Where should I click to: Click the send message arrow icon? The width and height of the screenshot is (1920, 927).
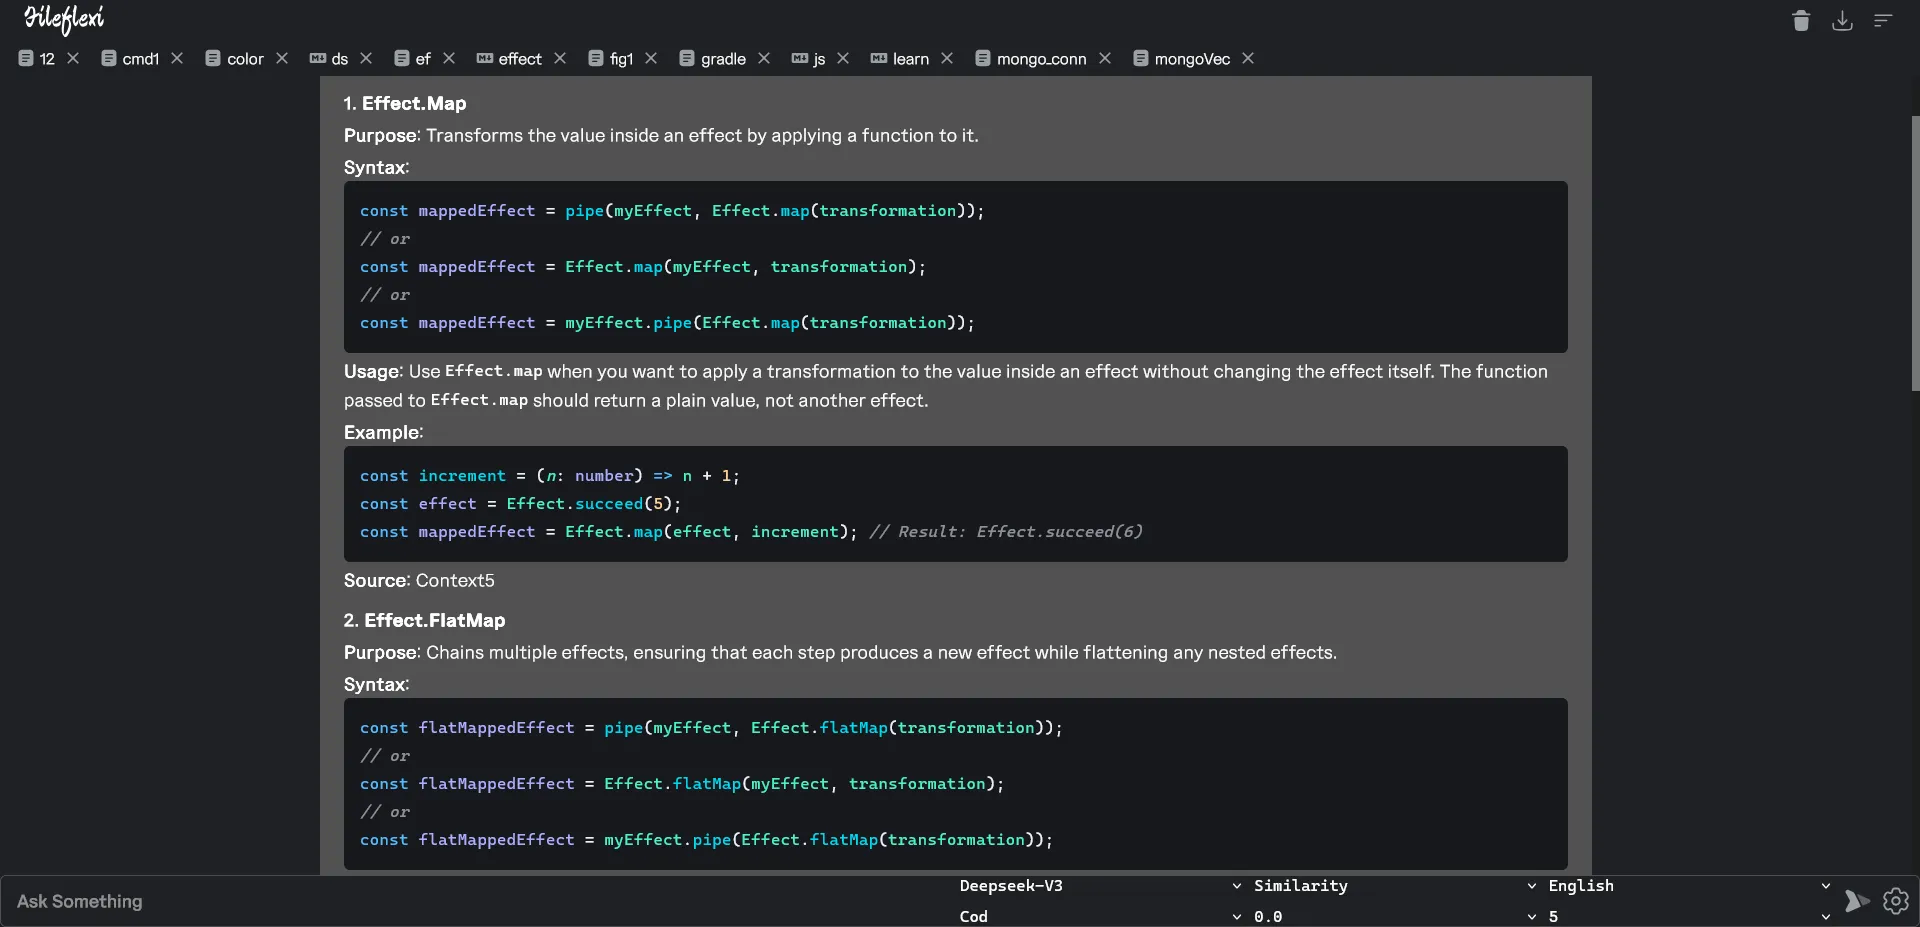point(1856,901)
